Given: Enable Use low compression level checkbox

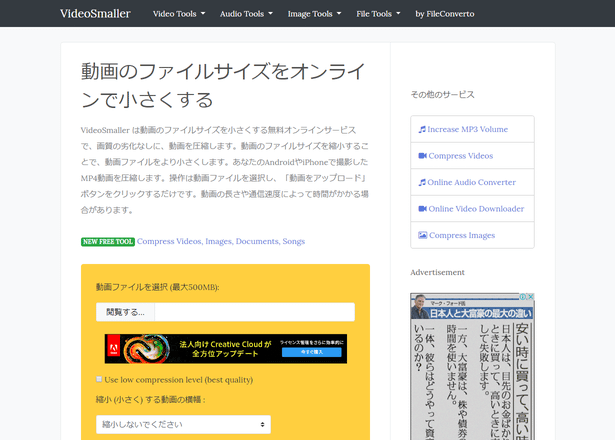Looking at the screenshot, I should [x=99, y=379].
